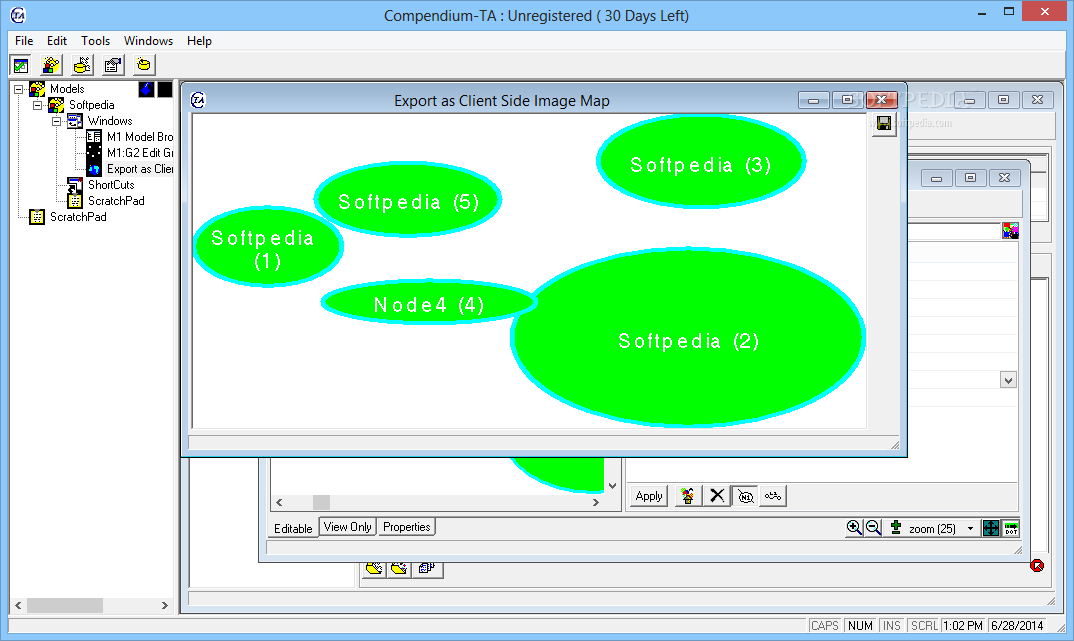Select the Windows tree item
Viewport: 1074px width, 641px height.
(x=110, y=121)
